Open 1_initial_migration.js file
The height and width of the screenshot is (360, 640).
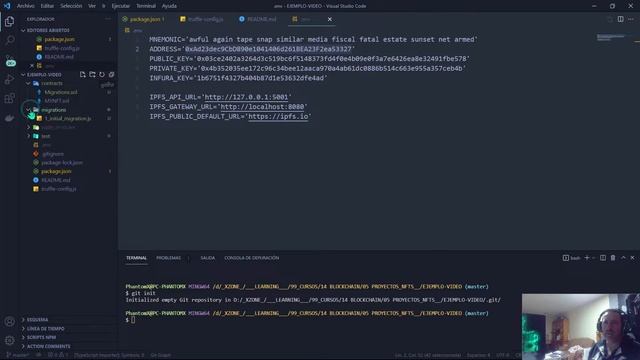68,119
